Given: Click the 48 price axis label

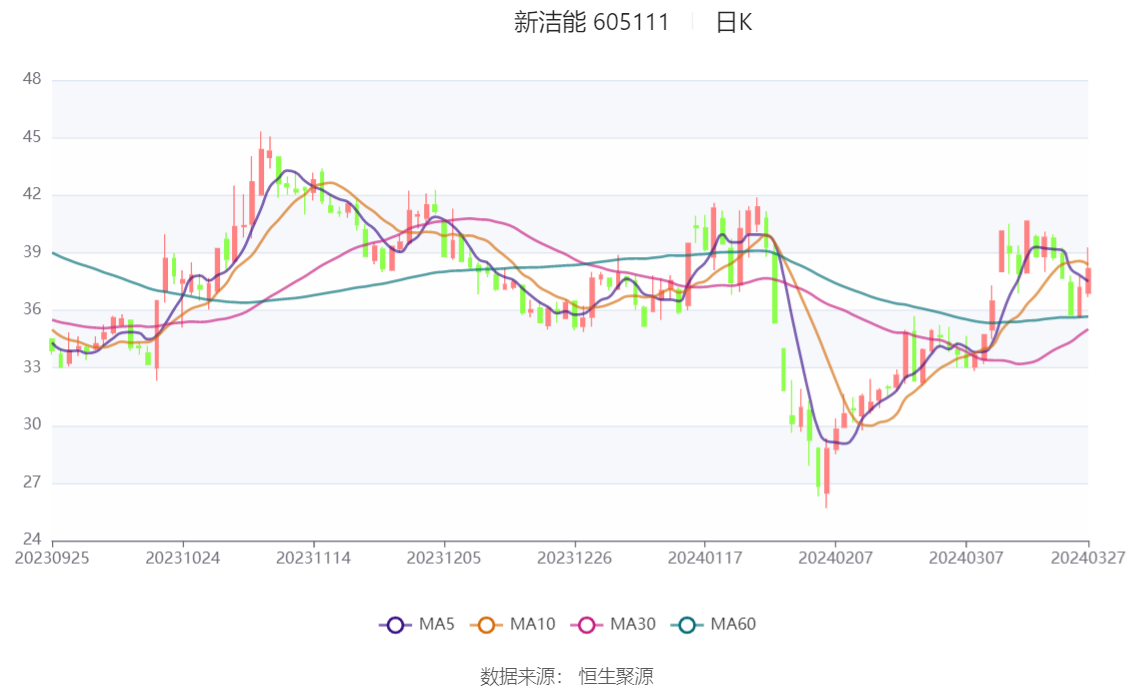Looking at the screenshot, I should [x=31, y=79].
